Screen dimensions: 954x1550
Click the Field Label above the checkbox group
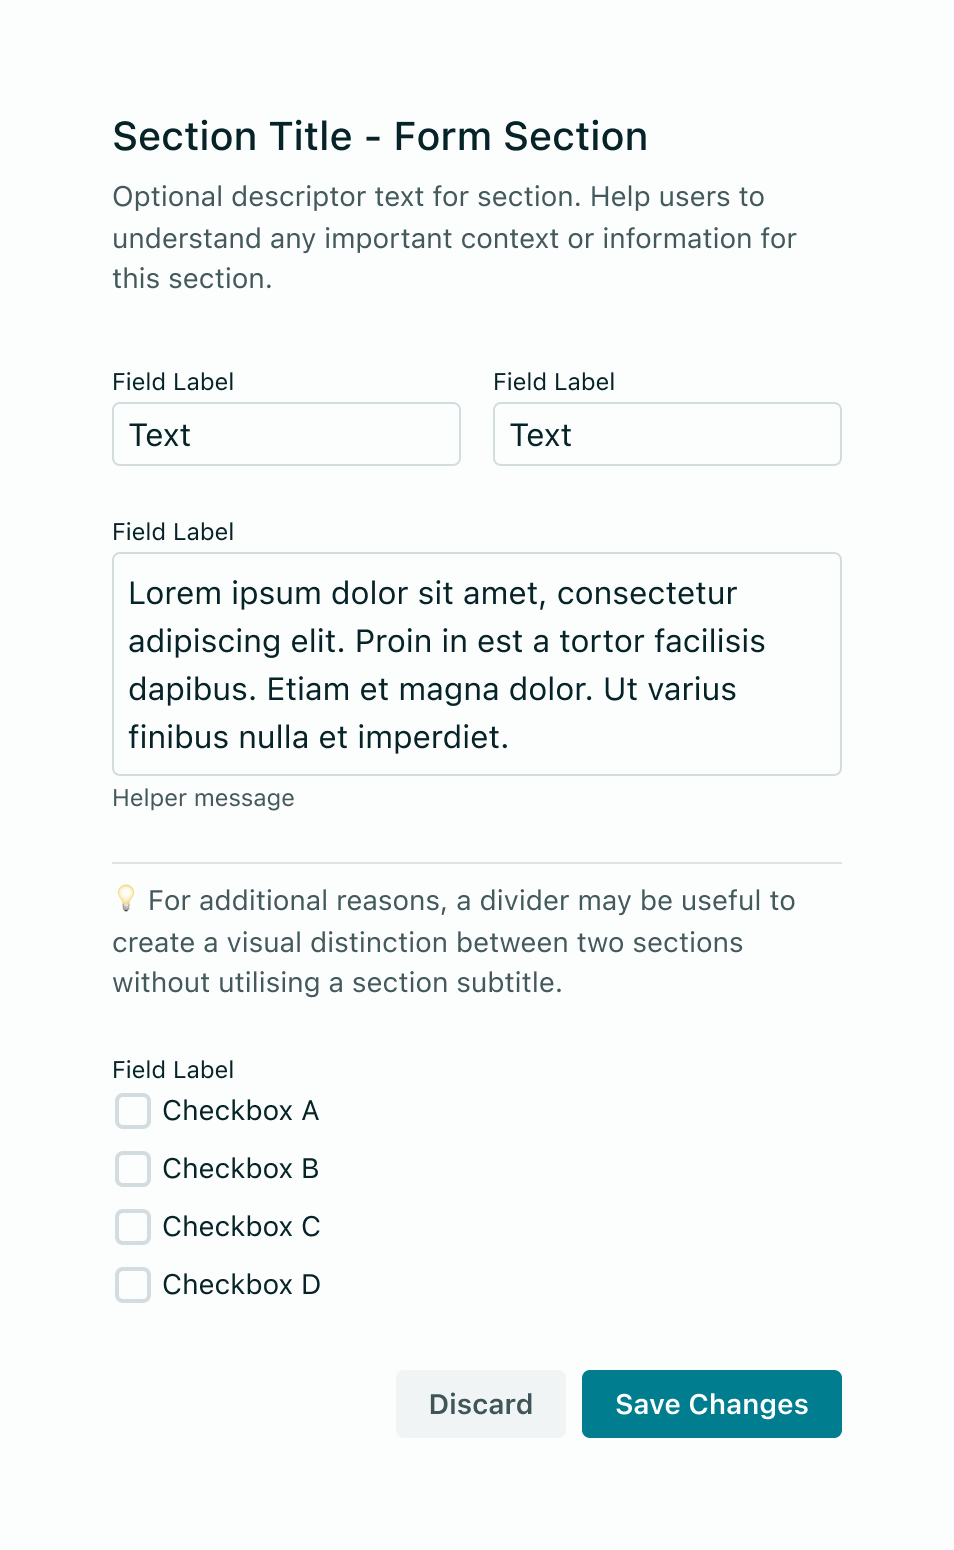(x=173, y=1070)
